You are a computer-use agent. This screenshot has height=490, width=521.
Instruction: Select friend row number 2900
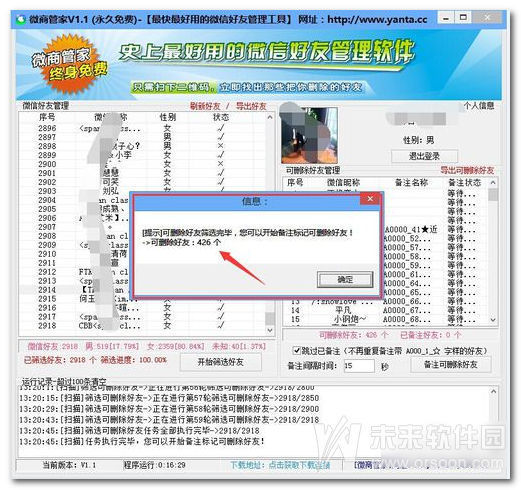tap(142, 164)
